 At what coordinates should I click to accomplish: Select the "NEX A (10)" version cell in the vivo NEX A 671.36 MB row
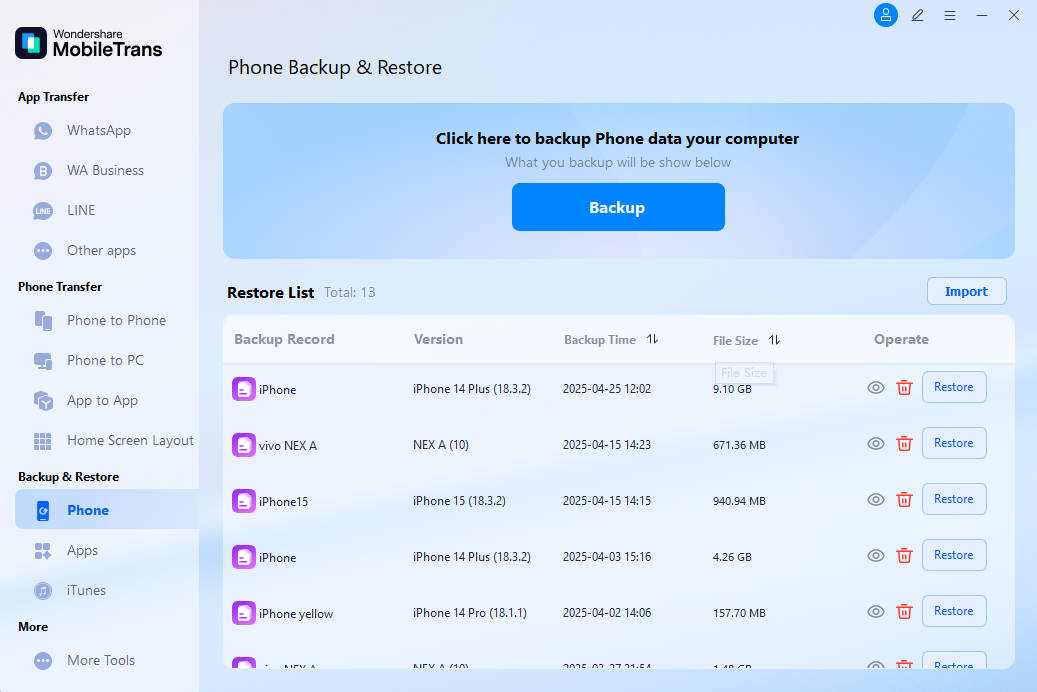coord(440,445)
